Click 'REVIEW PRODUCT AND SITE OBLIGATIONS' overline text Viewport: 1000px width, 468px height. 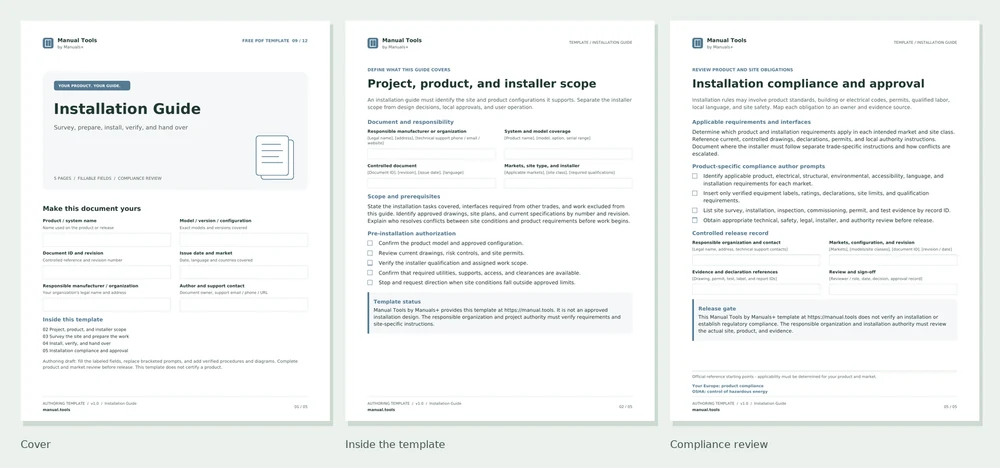(742, 69)
